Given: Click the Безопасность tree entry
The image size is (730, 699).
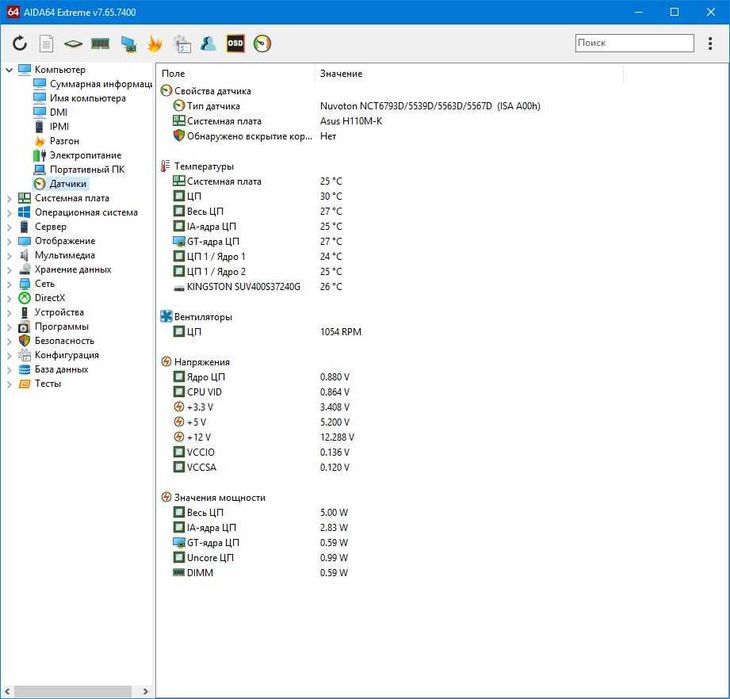Looking at the screenshot, I should click(64, 341).
